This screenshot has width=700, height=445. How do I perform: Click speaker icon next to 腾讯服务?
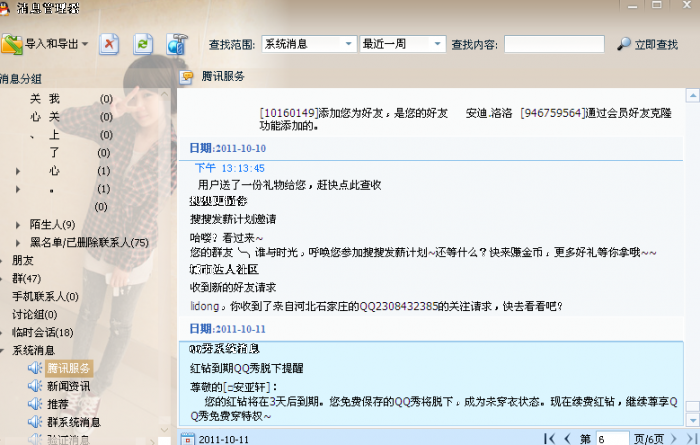35,368
